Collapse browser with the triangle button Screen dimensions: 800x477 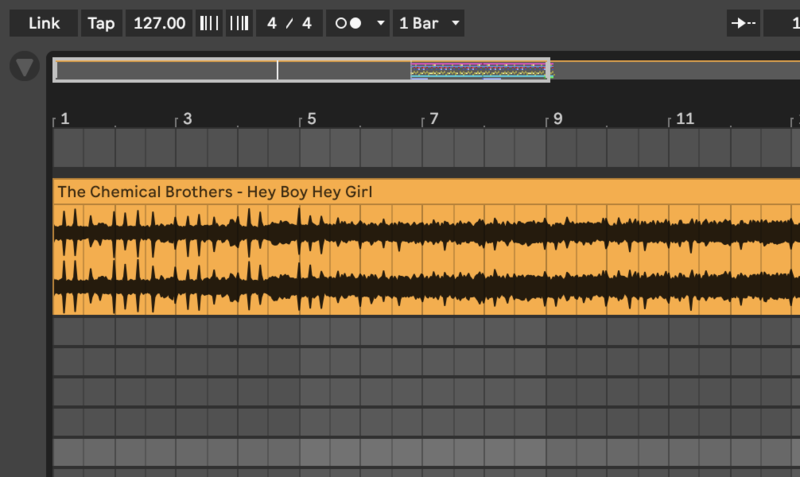pos(24,66)
